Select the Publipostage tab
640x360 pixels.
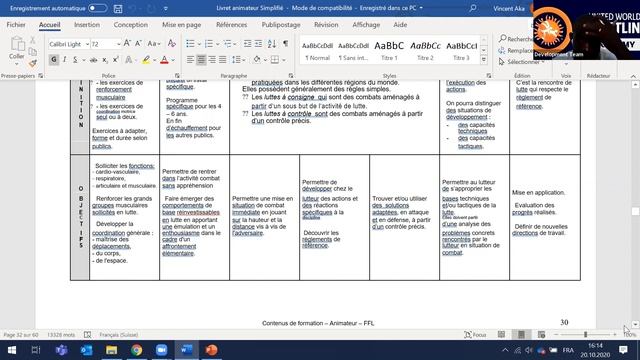click(281, 25)
